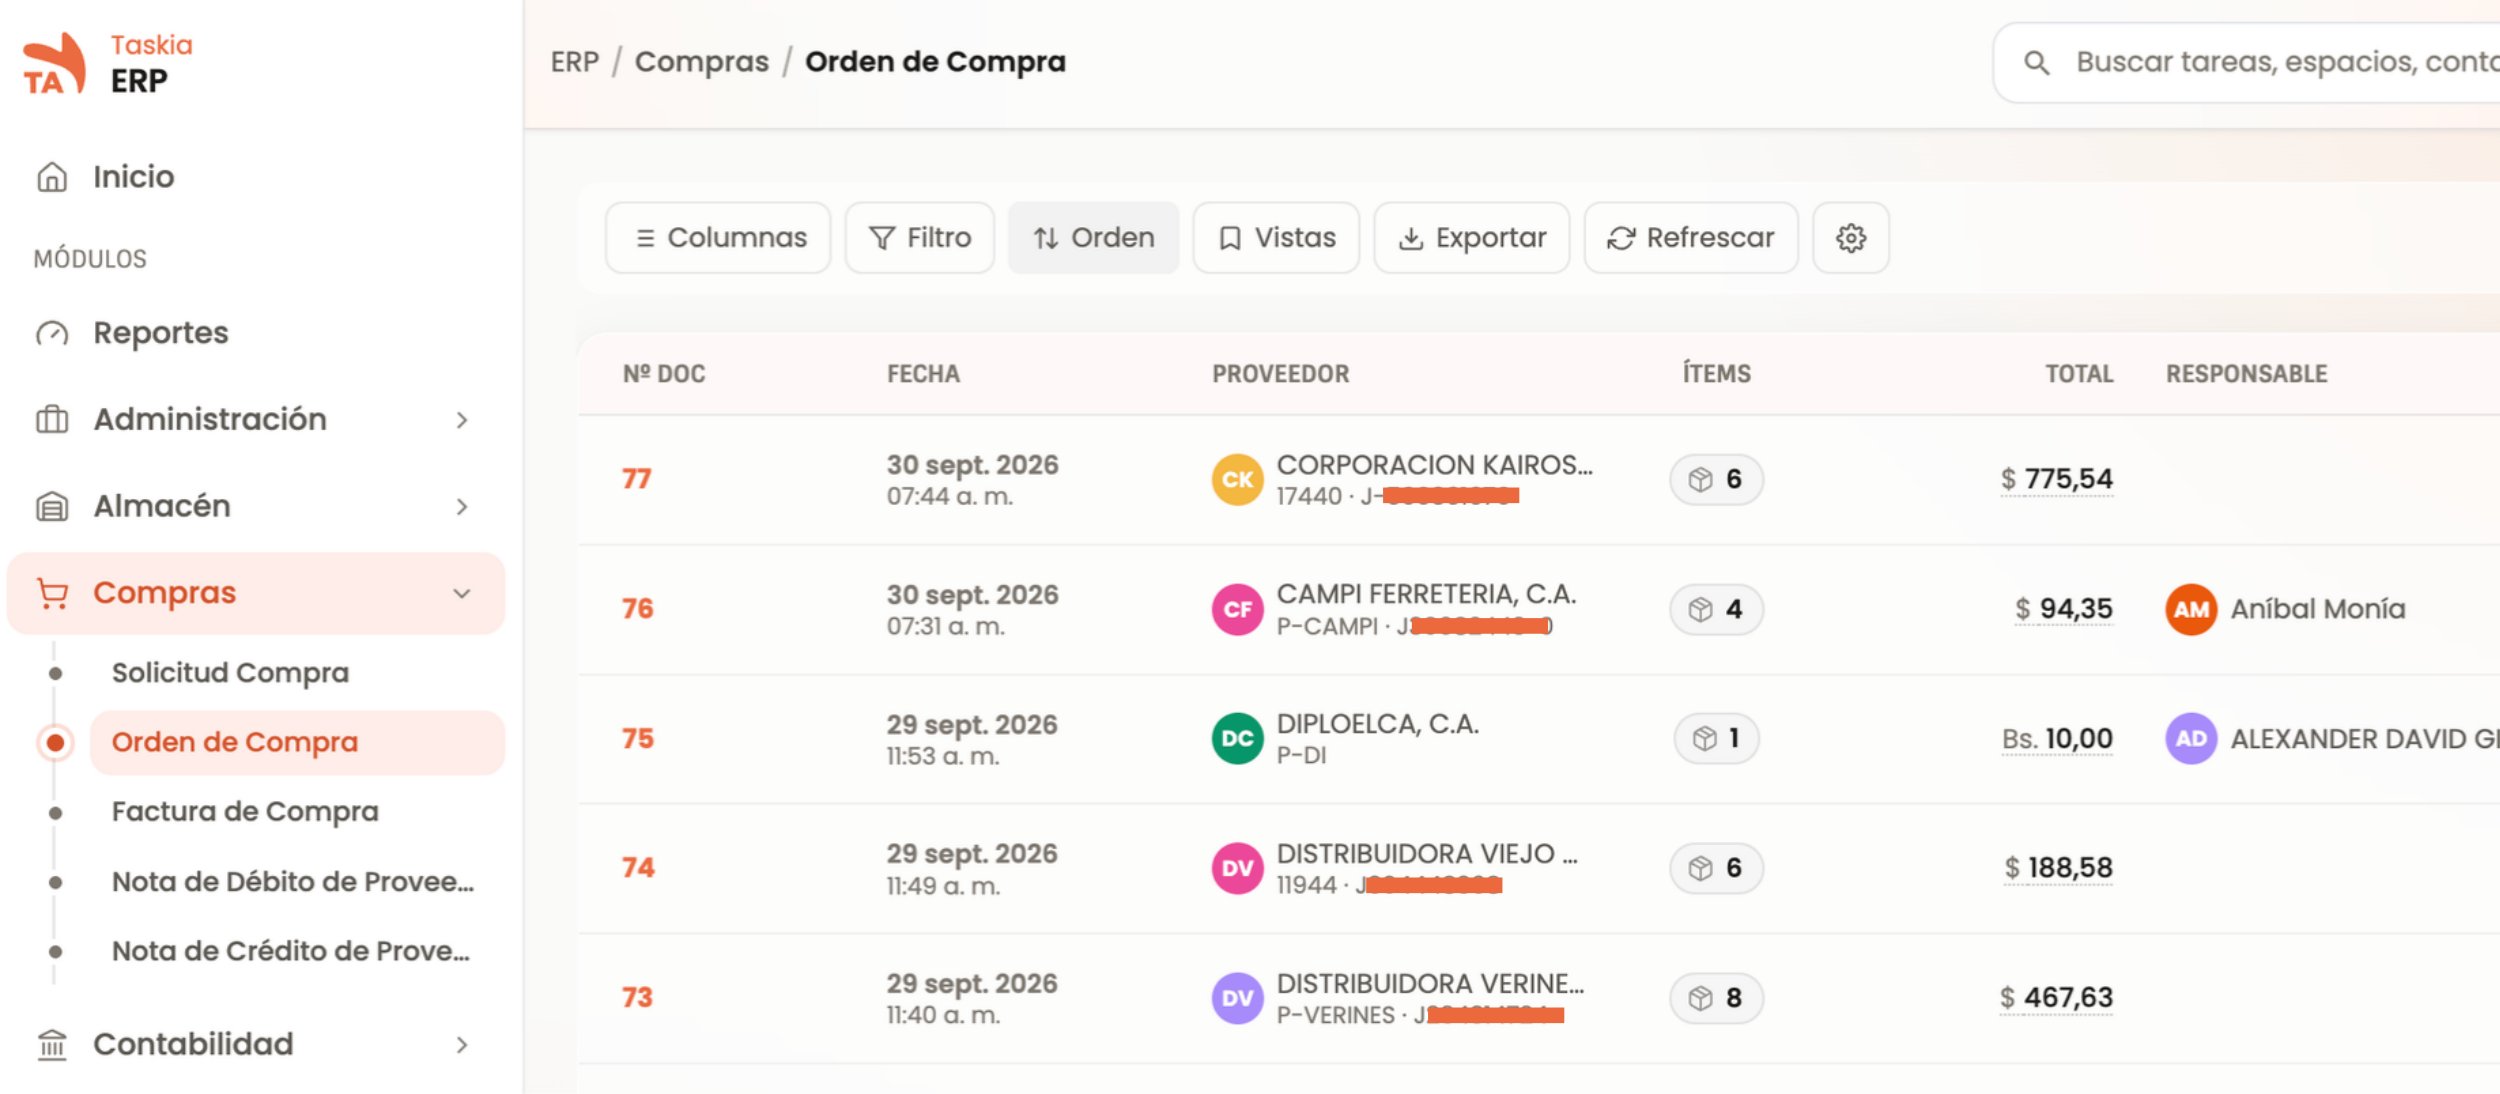Open purchase order number 76
The height and width of the screenshot is (1094, 2500).
(637, 609)
